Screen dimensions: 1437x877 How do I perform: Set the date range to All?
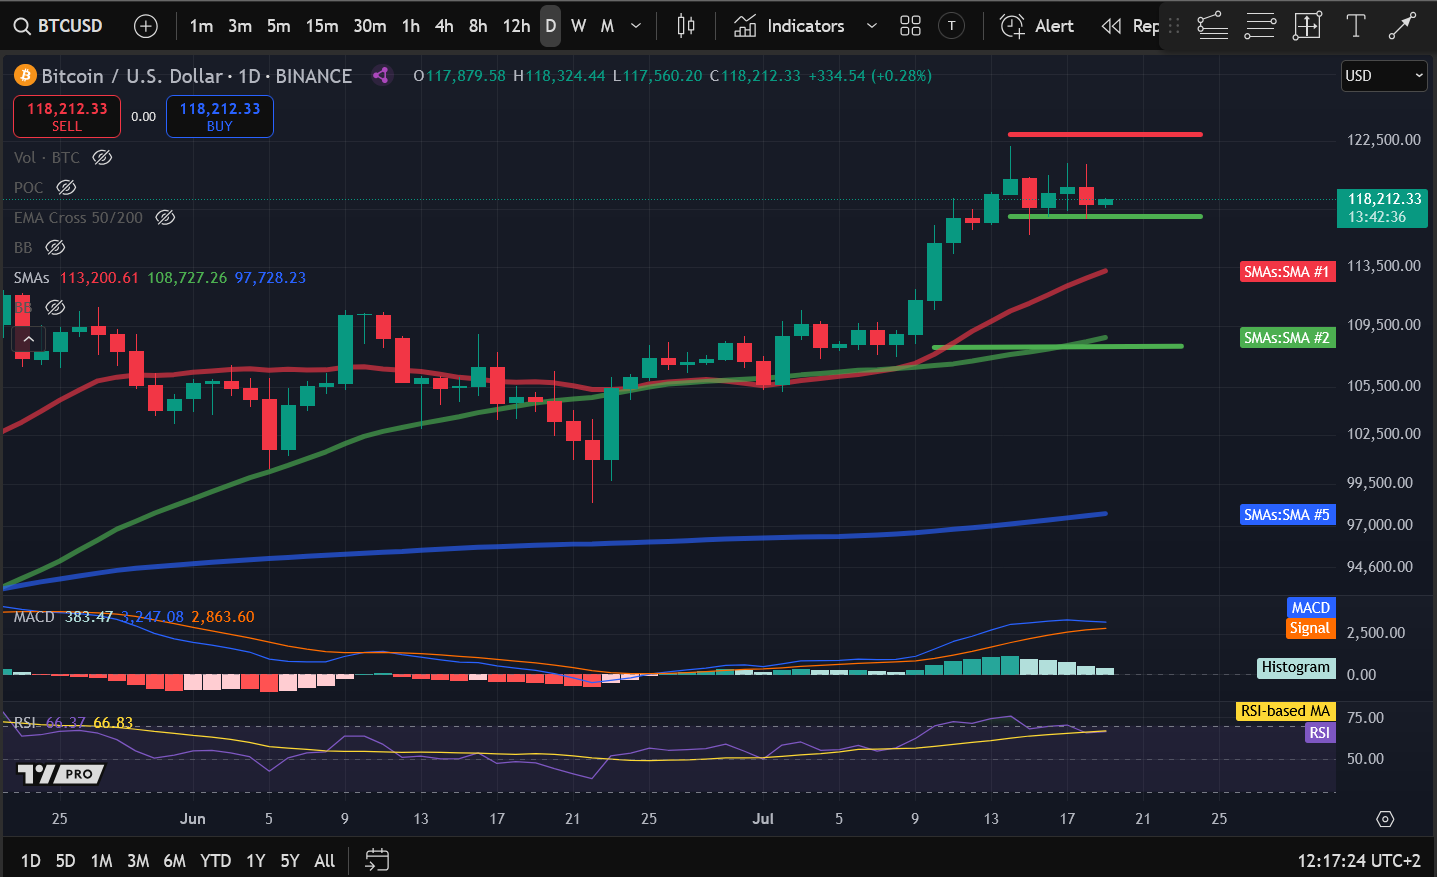(x=325, y=860)
